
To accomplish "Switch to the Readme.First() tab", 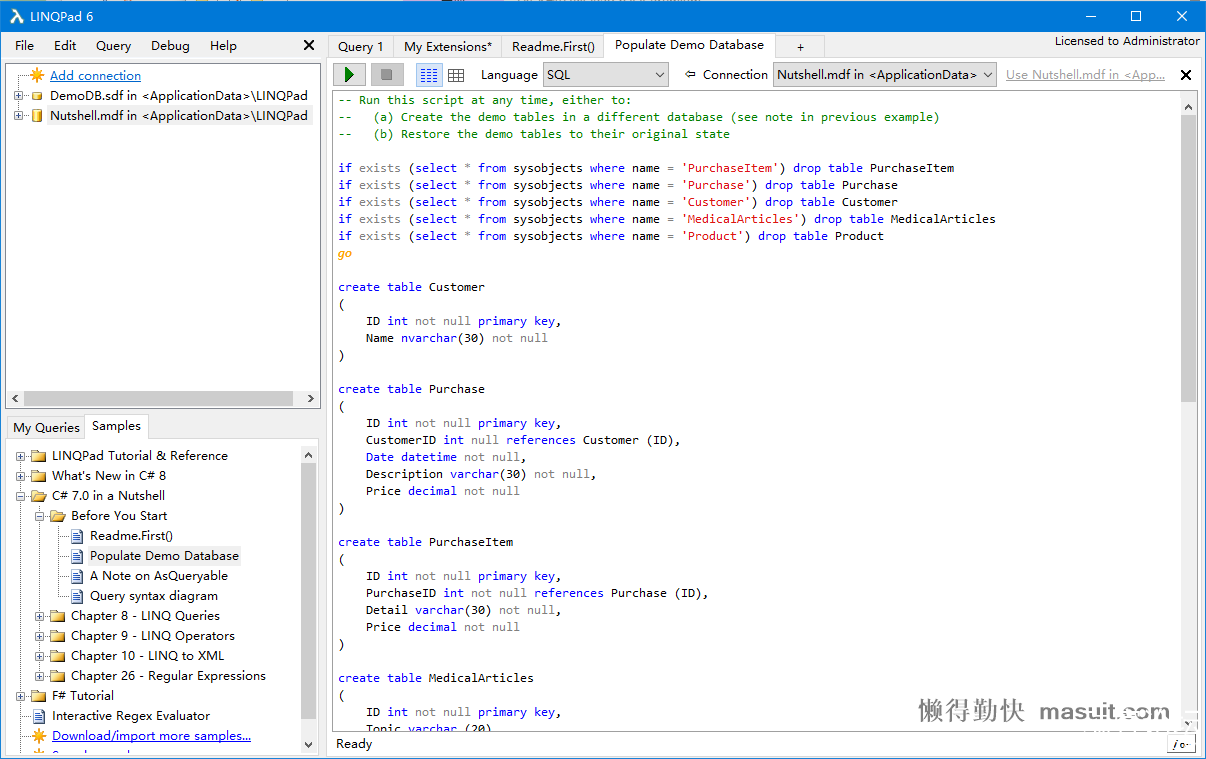I will tap(553, 47).
